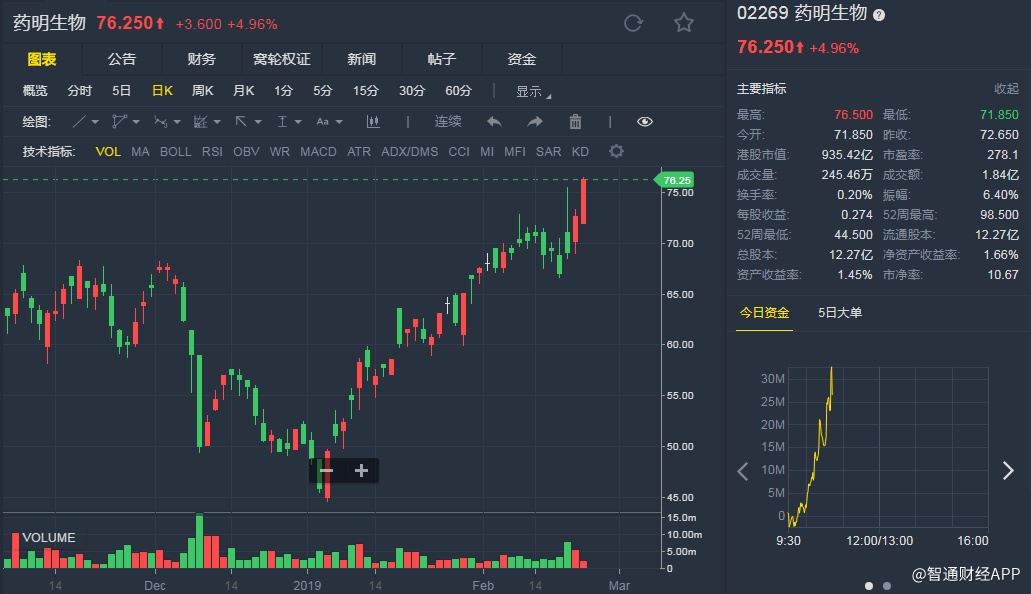The height and width of the screenshot is (594, 1031).
Task: Zoom out chart with minus button
Action: point(327,470)
